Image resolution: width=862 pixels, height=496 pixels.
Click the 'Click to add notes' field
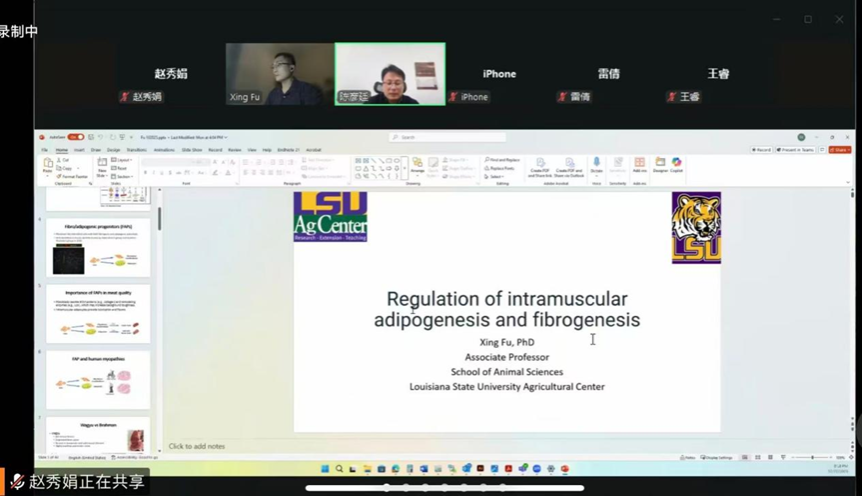(197, 446)
